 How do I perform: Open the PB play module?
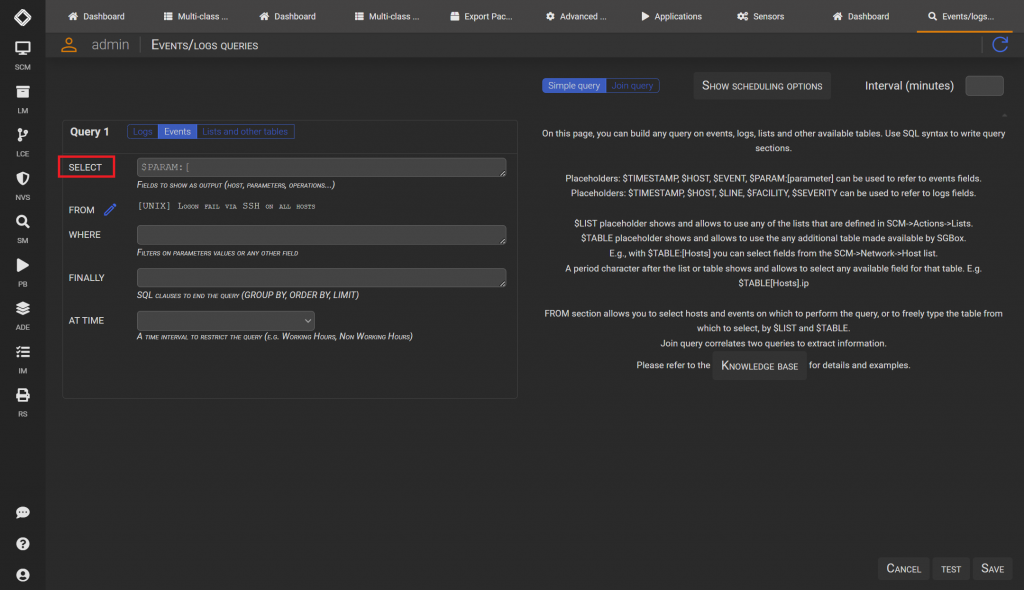(x=22, y=272)
